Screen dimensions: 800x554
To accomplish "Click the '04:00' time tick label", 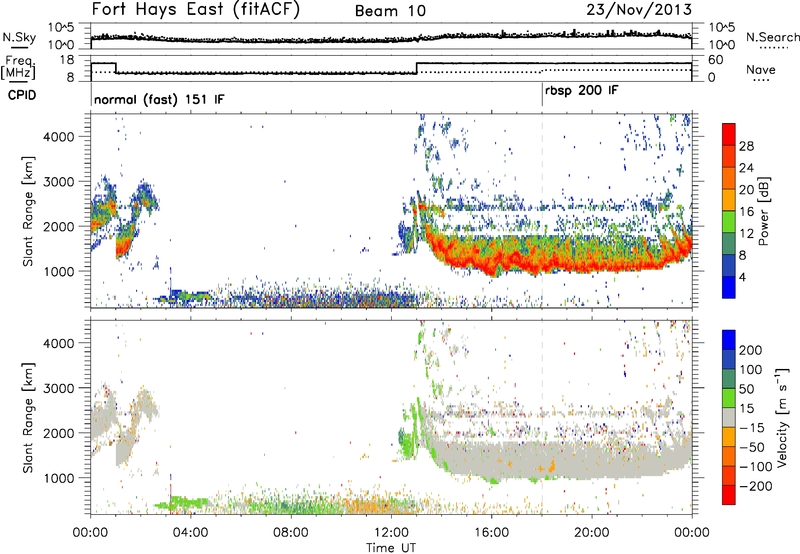I will tap(190, 533).
